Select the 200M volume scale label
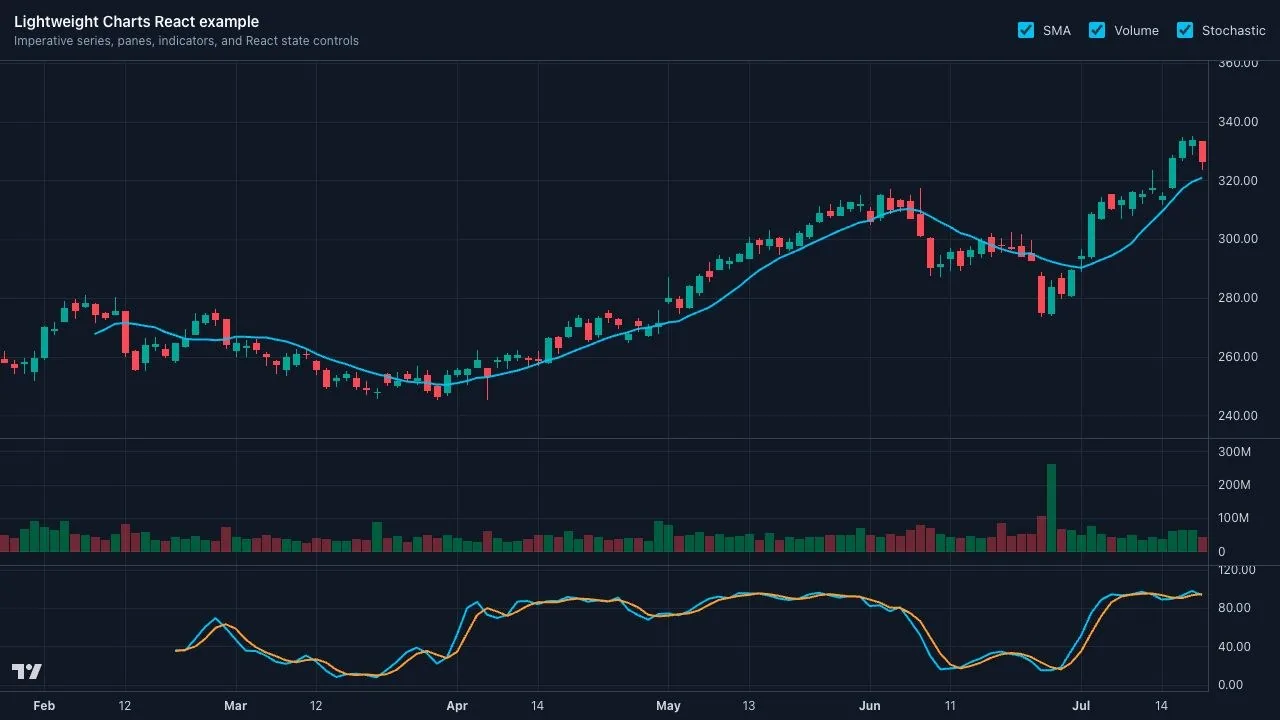Viewport: 1280px width, 720px height. 1234,485
